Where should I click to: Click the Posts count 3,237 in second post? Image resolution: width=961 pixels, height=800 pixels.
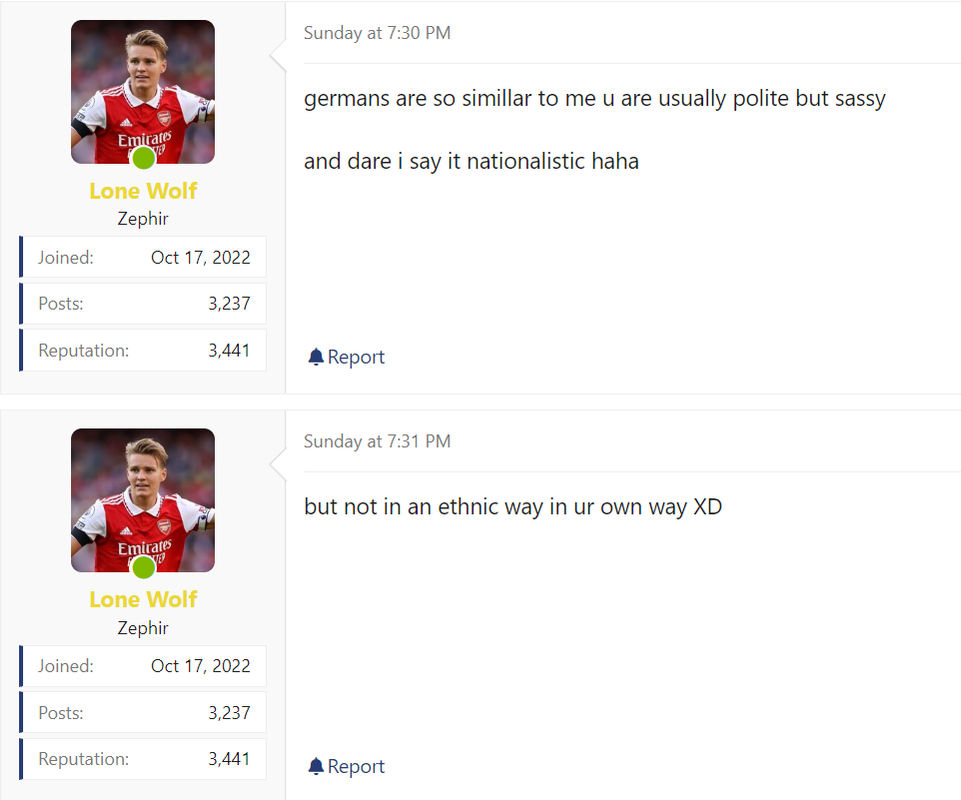pos(229,713)
